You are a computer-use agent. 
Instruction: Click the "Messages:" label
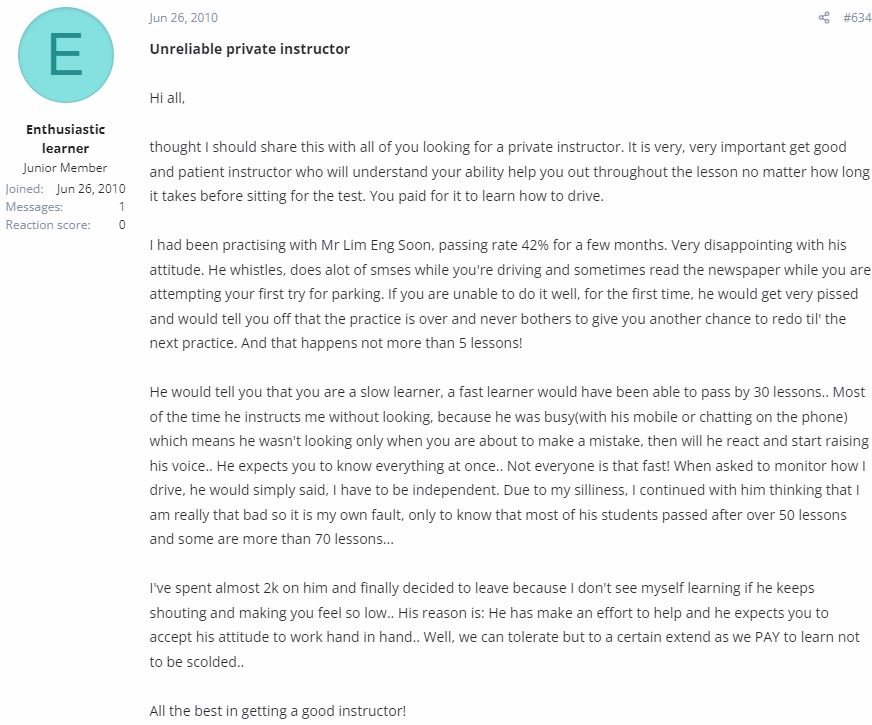(x=34, y=207)
